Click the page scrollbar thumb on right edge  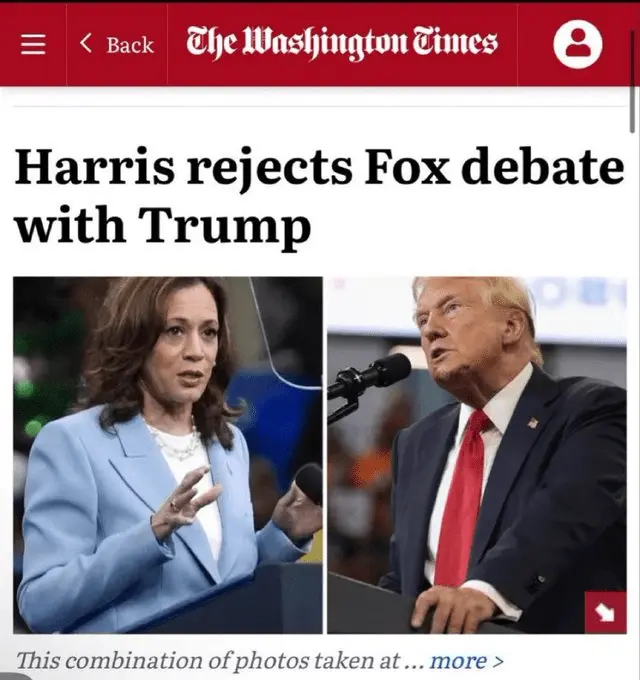pyautogui.click(x=633, y=80)
